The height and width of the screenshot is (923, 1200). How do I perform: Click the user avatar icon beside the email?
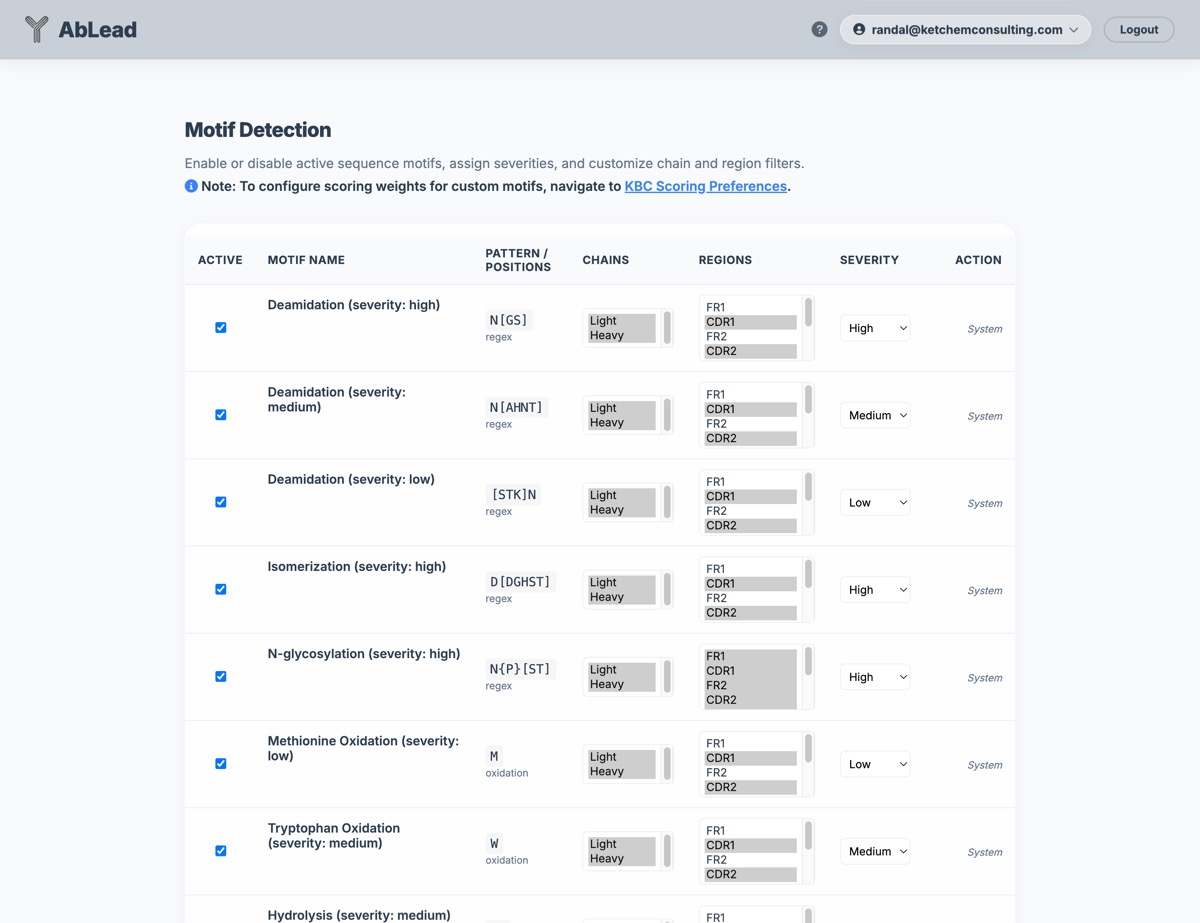click(x=859, y=30)
